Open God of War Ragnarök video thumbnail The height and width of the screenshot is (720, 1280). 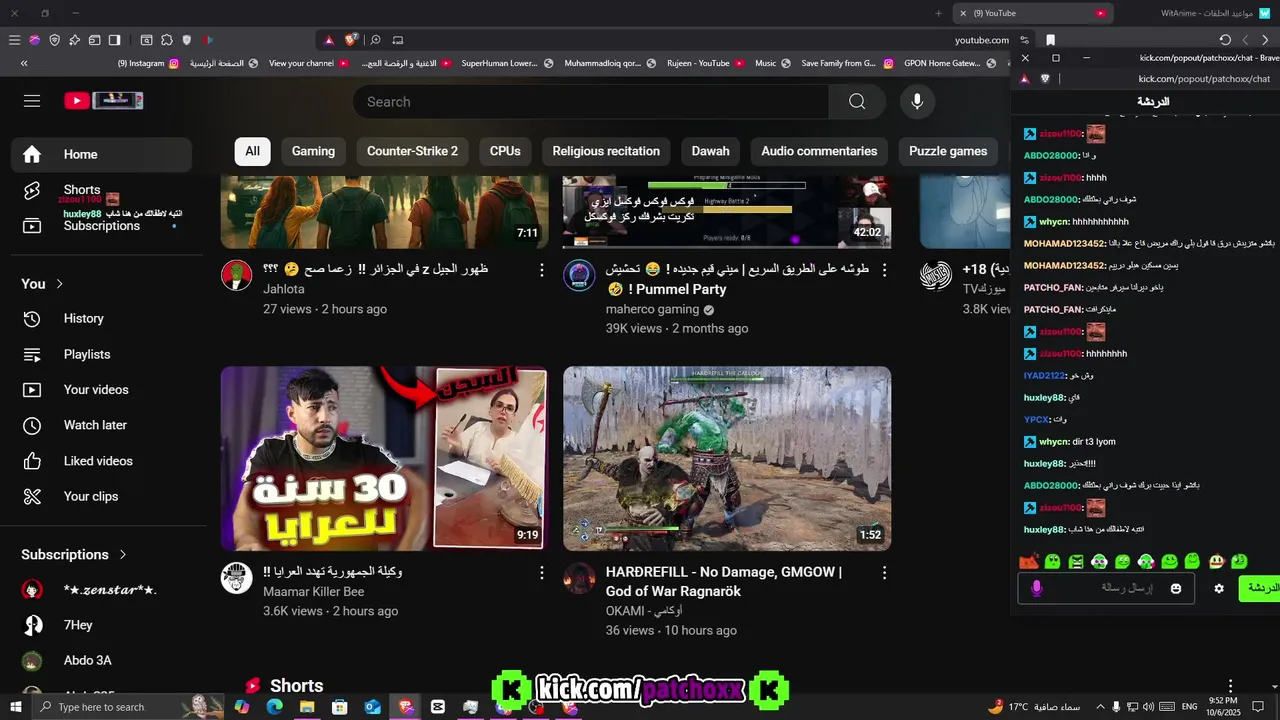pyautogui.click(x=727, y=458)
